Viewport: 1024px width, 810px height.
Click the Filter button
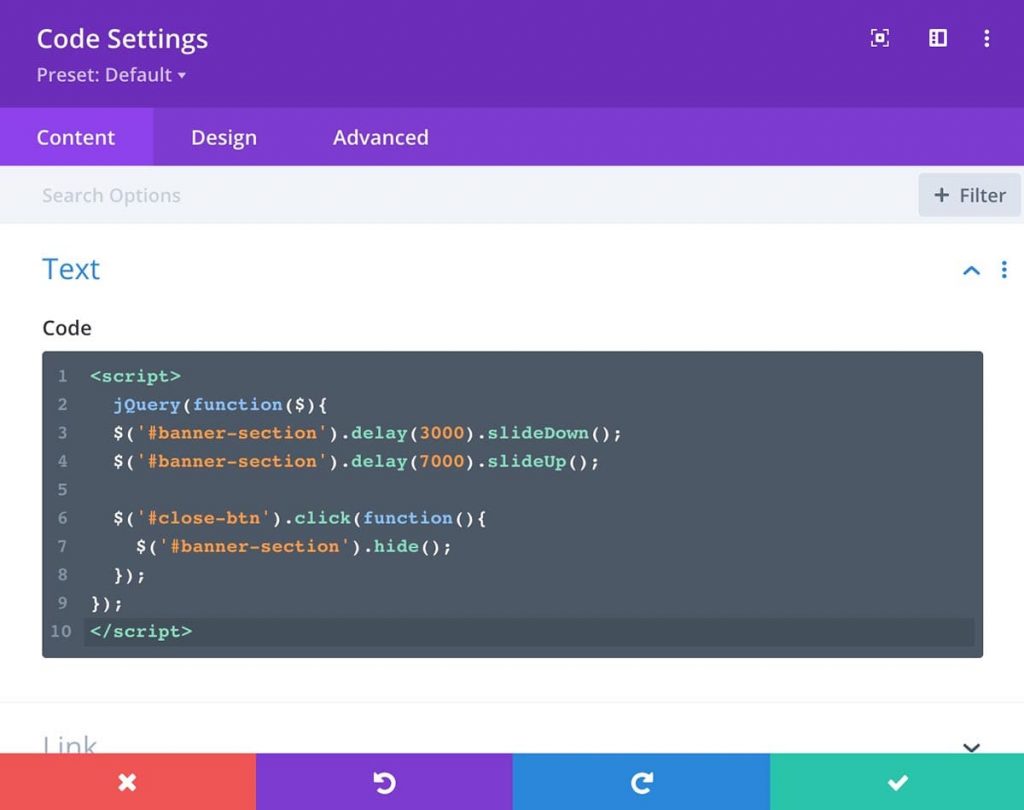click(969, 195)
